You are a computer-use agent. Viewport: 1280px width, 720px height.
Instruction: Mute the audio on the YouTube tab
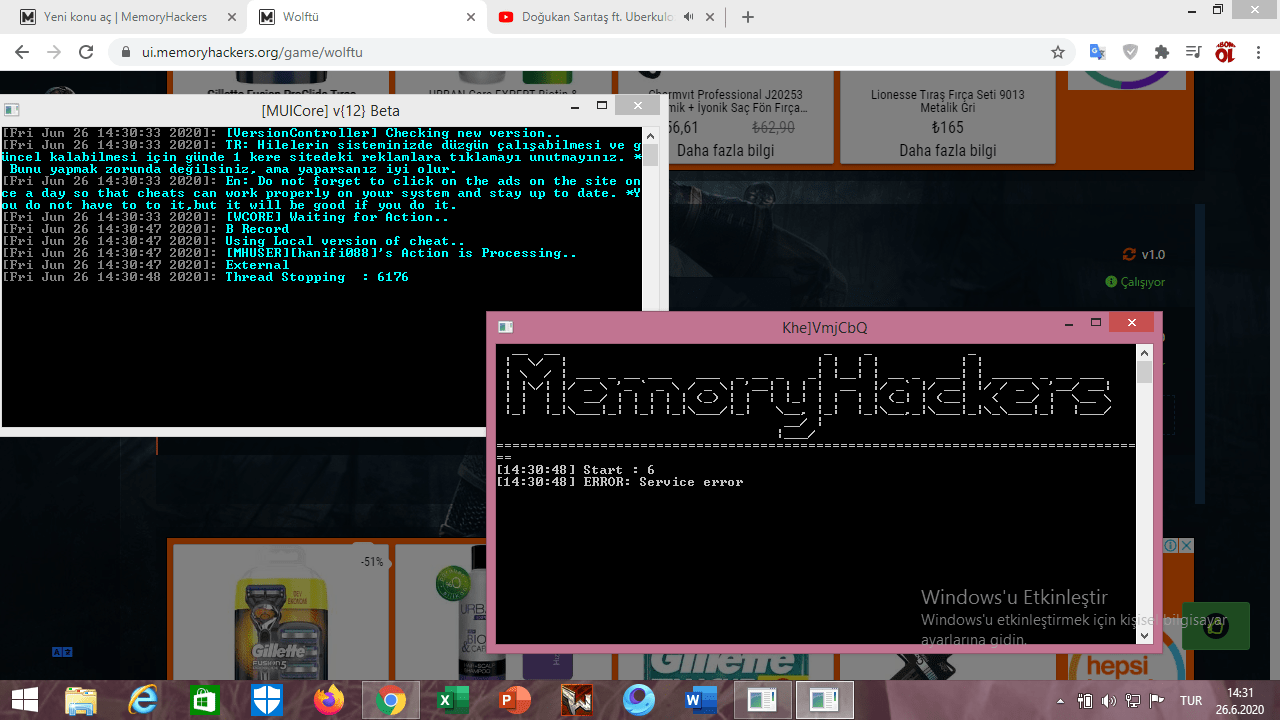click(688, 17)
